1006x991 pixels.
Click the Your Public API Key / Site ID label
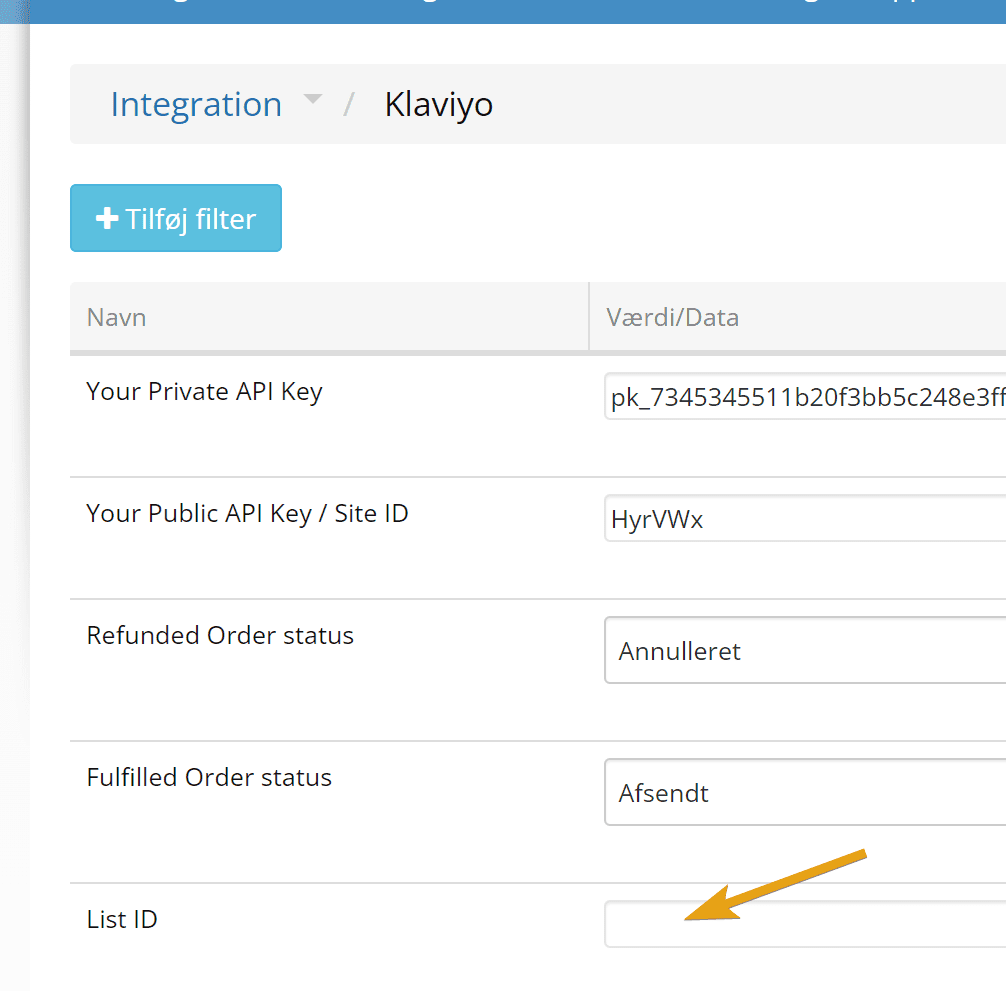tap(247, 514)
